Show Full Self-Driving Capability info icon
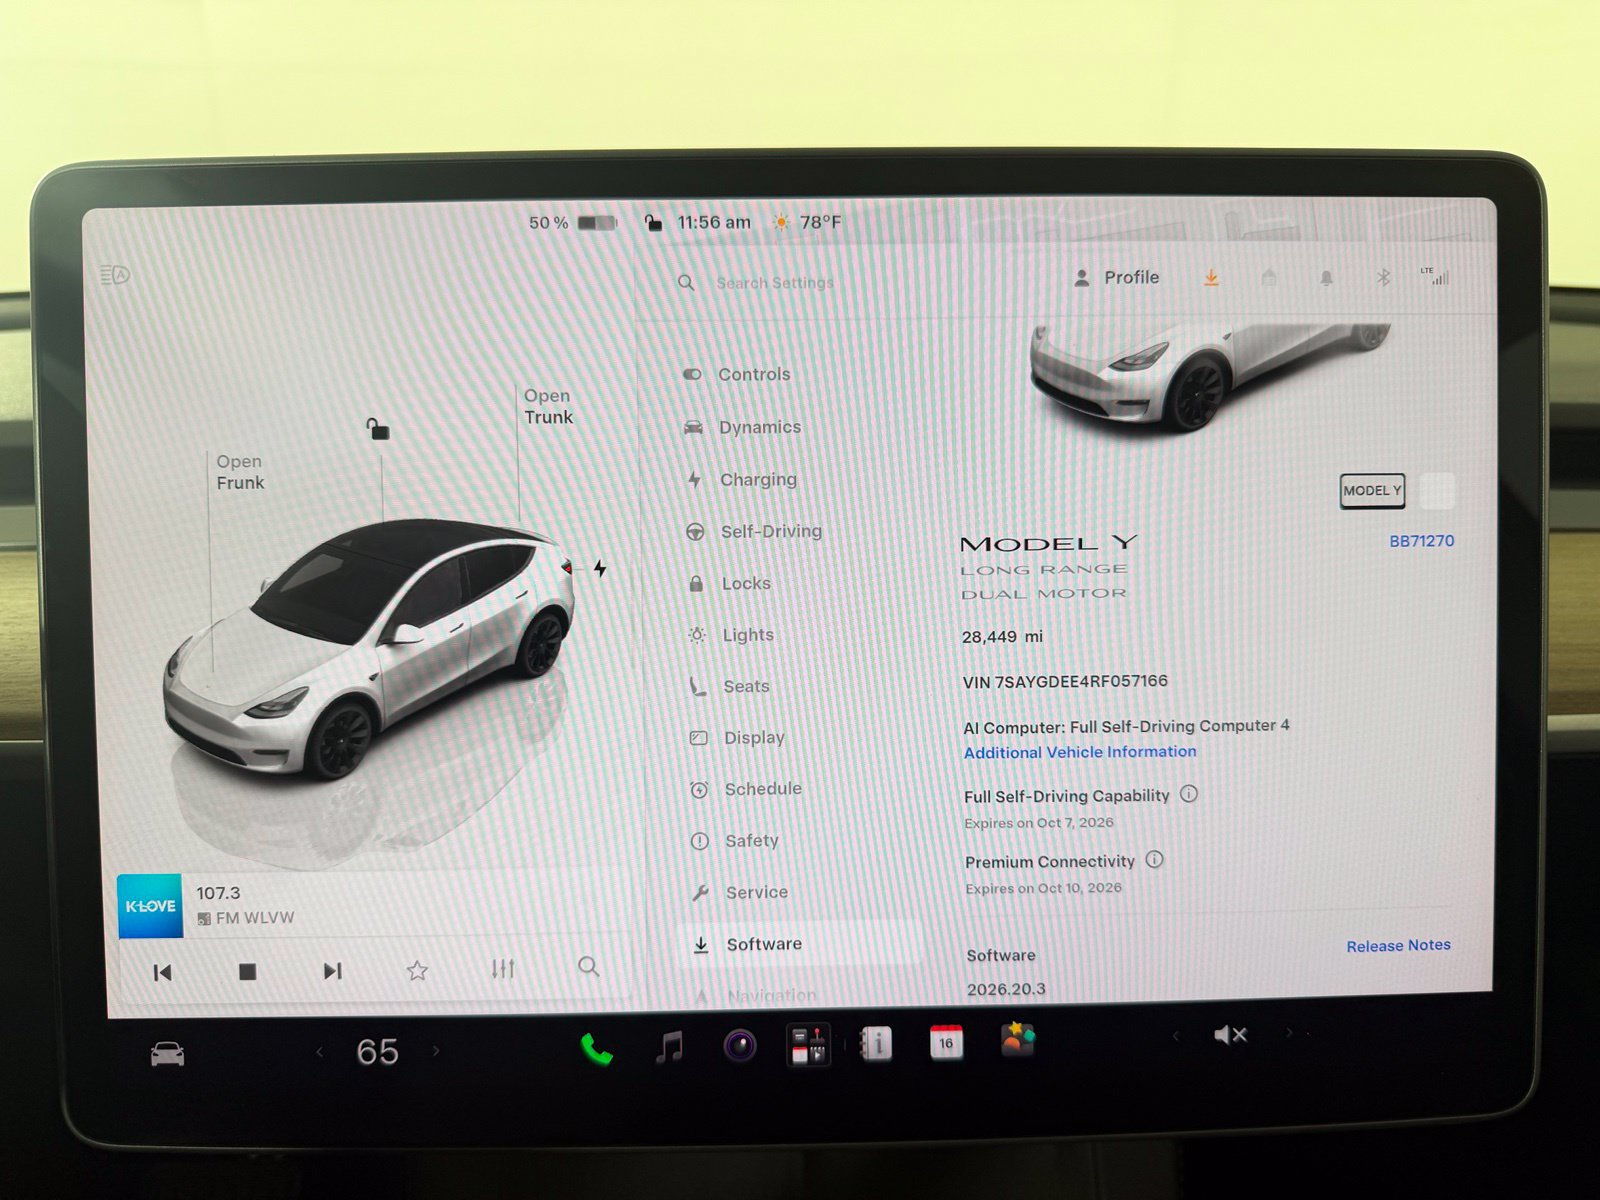The height and width of the screenshot is (1200, 1600). click(x=1189, y=794)
